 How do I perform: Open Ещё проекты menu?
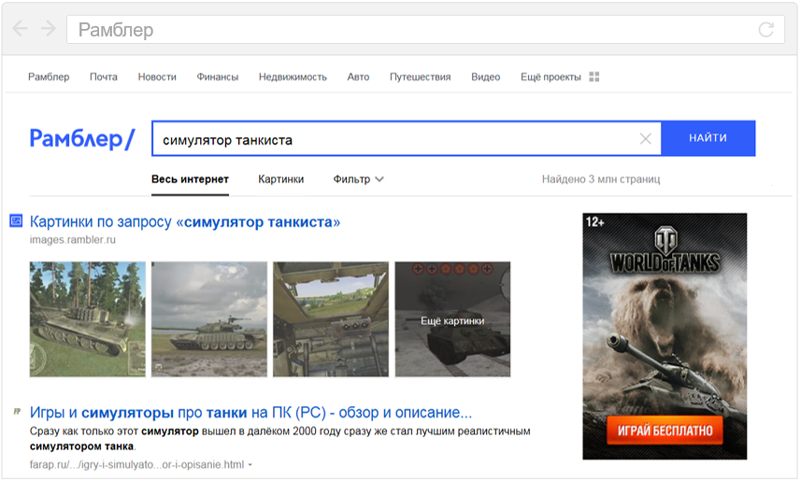(551, 77)
